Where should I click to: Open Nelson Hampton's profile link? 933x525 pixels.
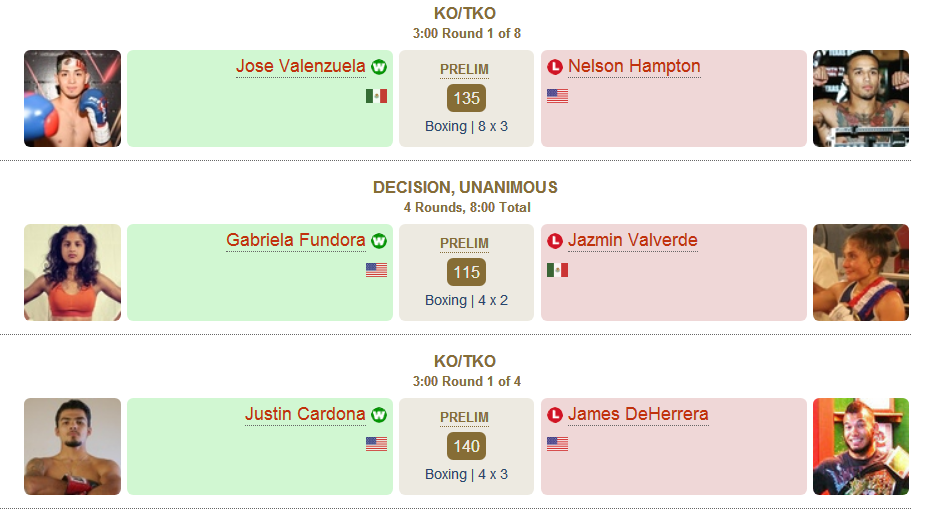coord(634,66)
